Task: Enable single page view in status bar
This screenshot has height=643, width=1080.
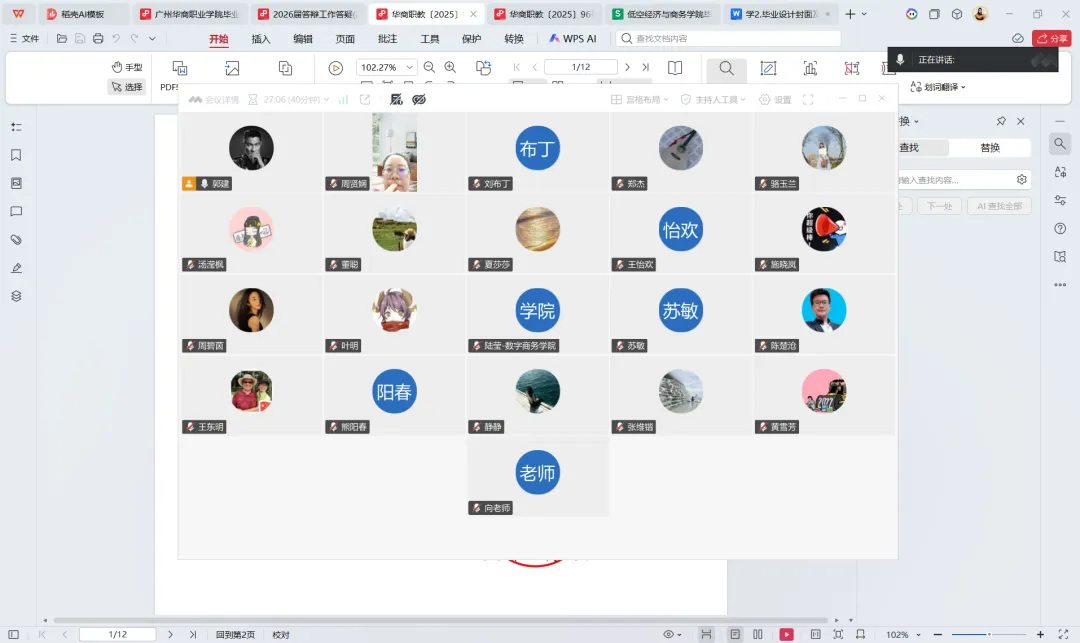Action: pos(736,634)
